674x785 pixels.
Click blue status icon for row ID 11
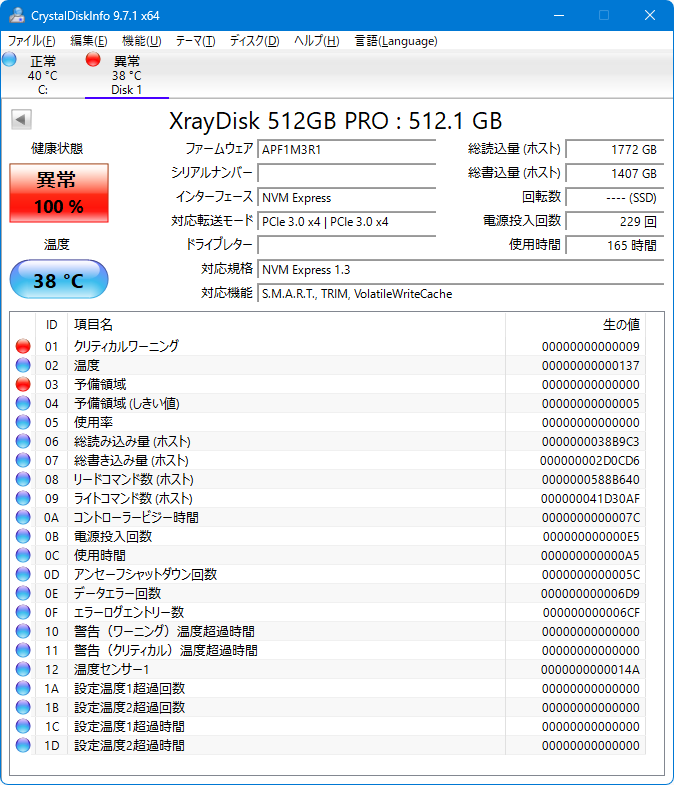[23, 650]
